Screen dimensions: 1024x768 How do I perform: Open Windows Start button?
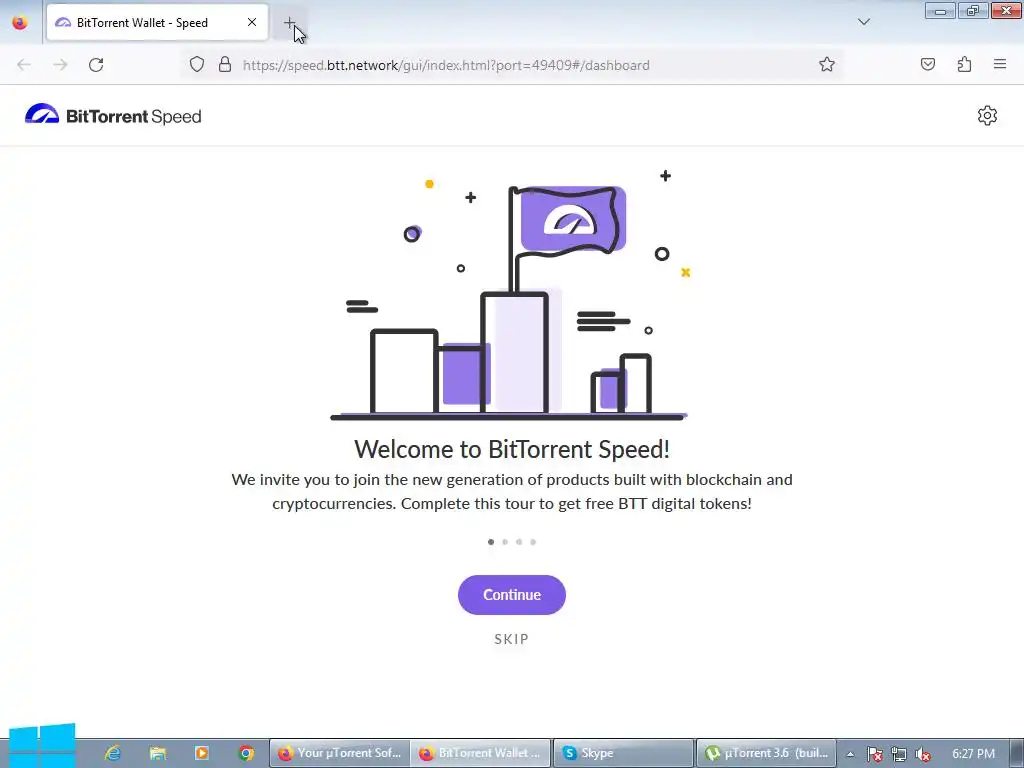(x=42, y=746)
